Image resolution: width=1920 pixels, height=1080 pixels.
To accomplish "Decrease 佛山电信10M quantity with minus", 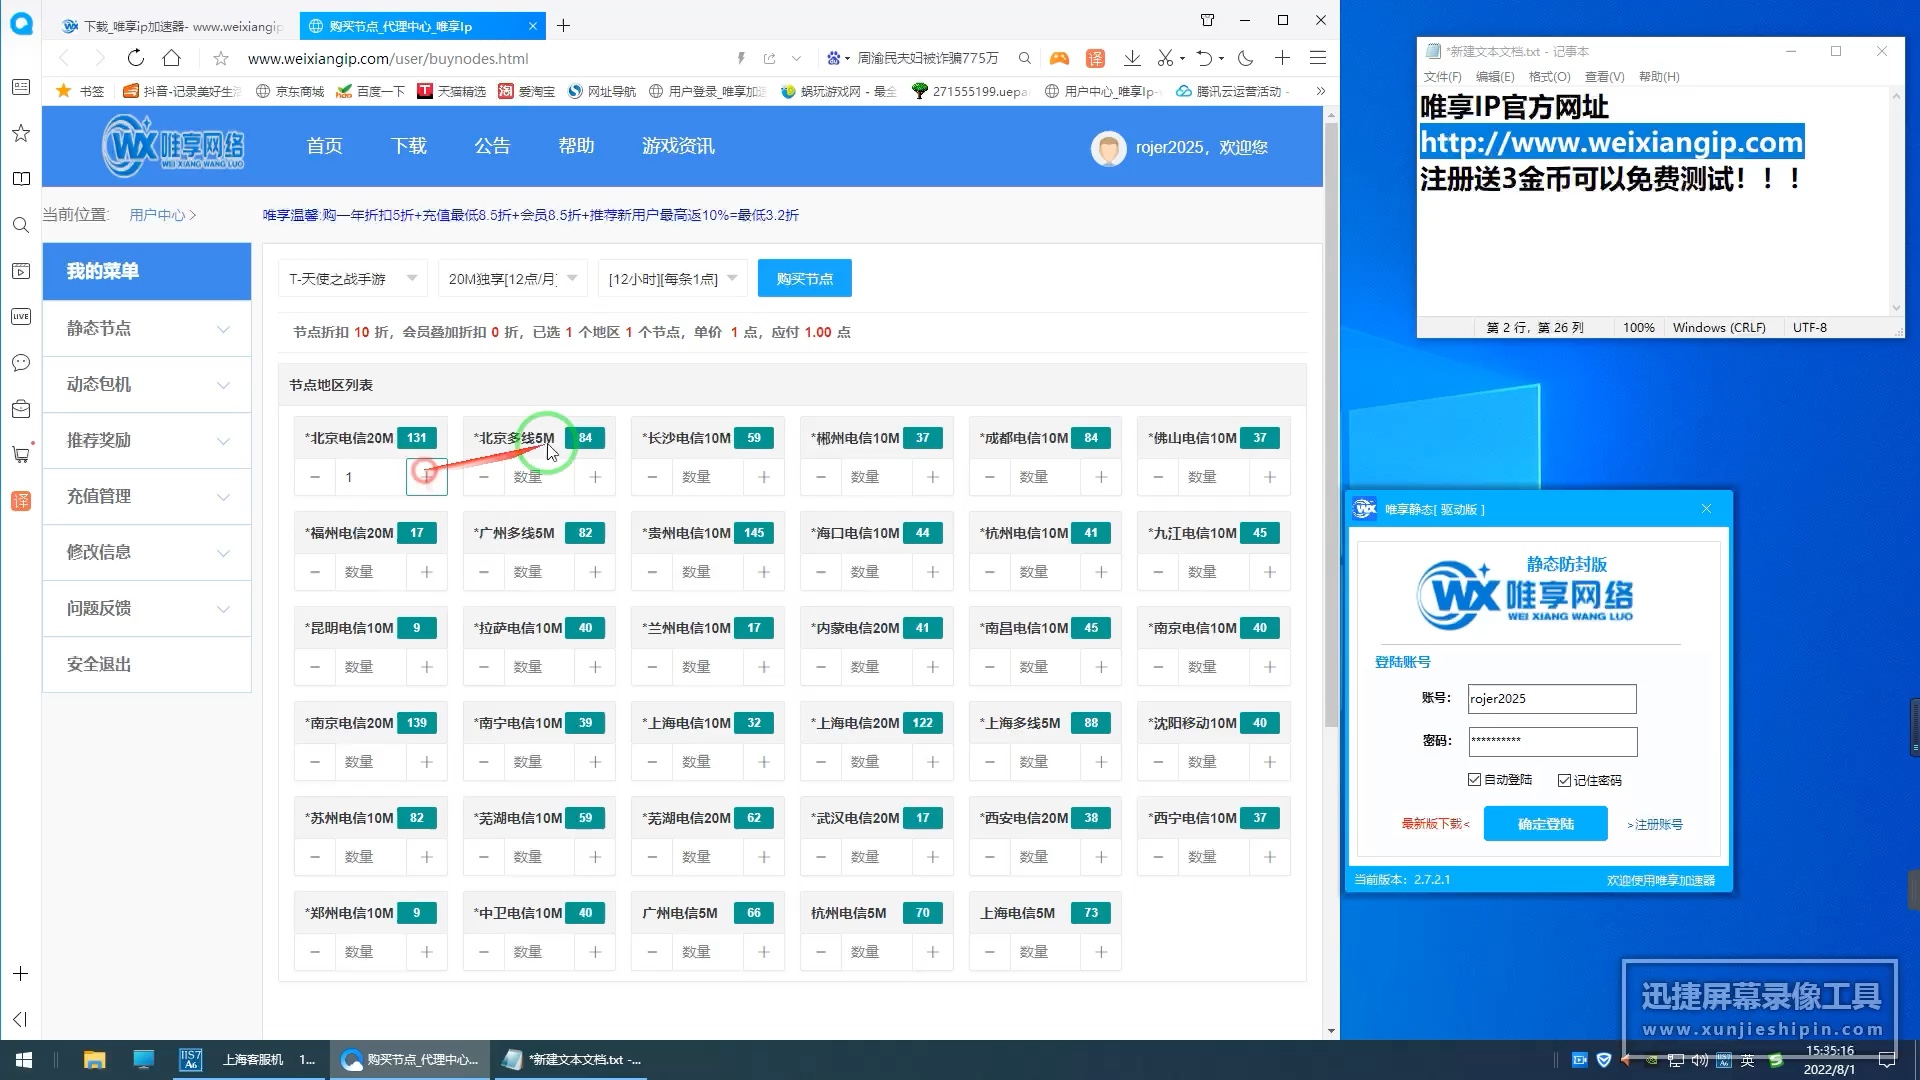I will tap(1158, 477).
